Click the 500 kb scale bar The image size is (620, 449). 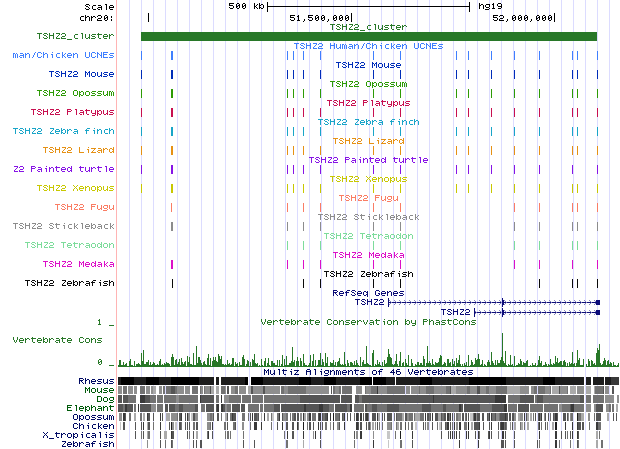click(368, 6)
